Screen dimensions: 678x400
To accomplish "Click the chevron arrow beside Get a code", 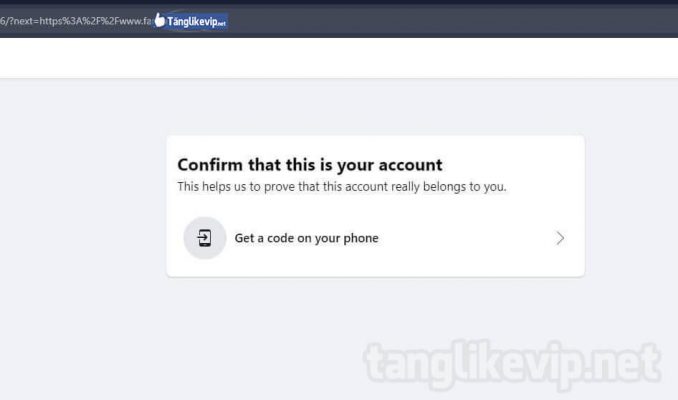I will (560, 238).
